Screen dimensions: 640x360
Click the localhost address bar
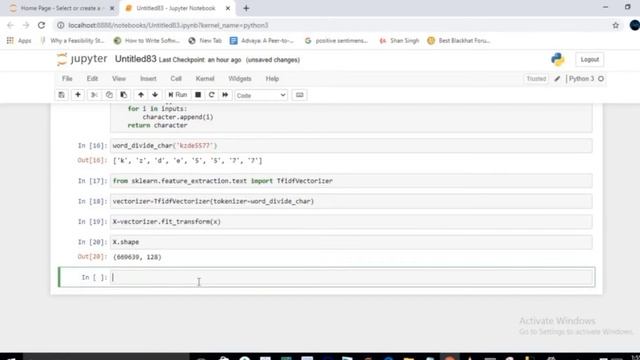335,25
